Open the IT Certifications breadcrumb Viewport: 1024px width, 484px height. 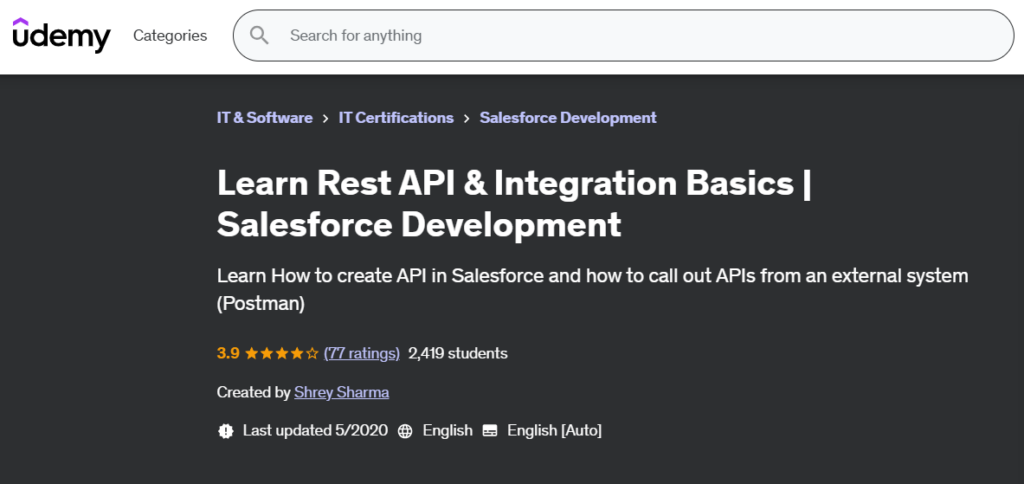tap(396, 118)
